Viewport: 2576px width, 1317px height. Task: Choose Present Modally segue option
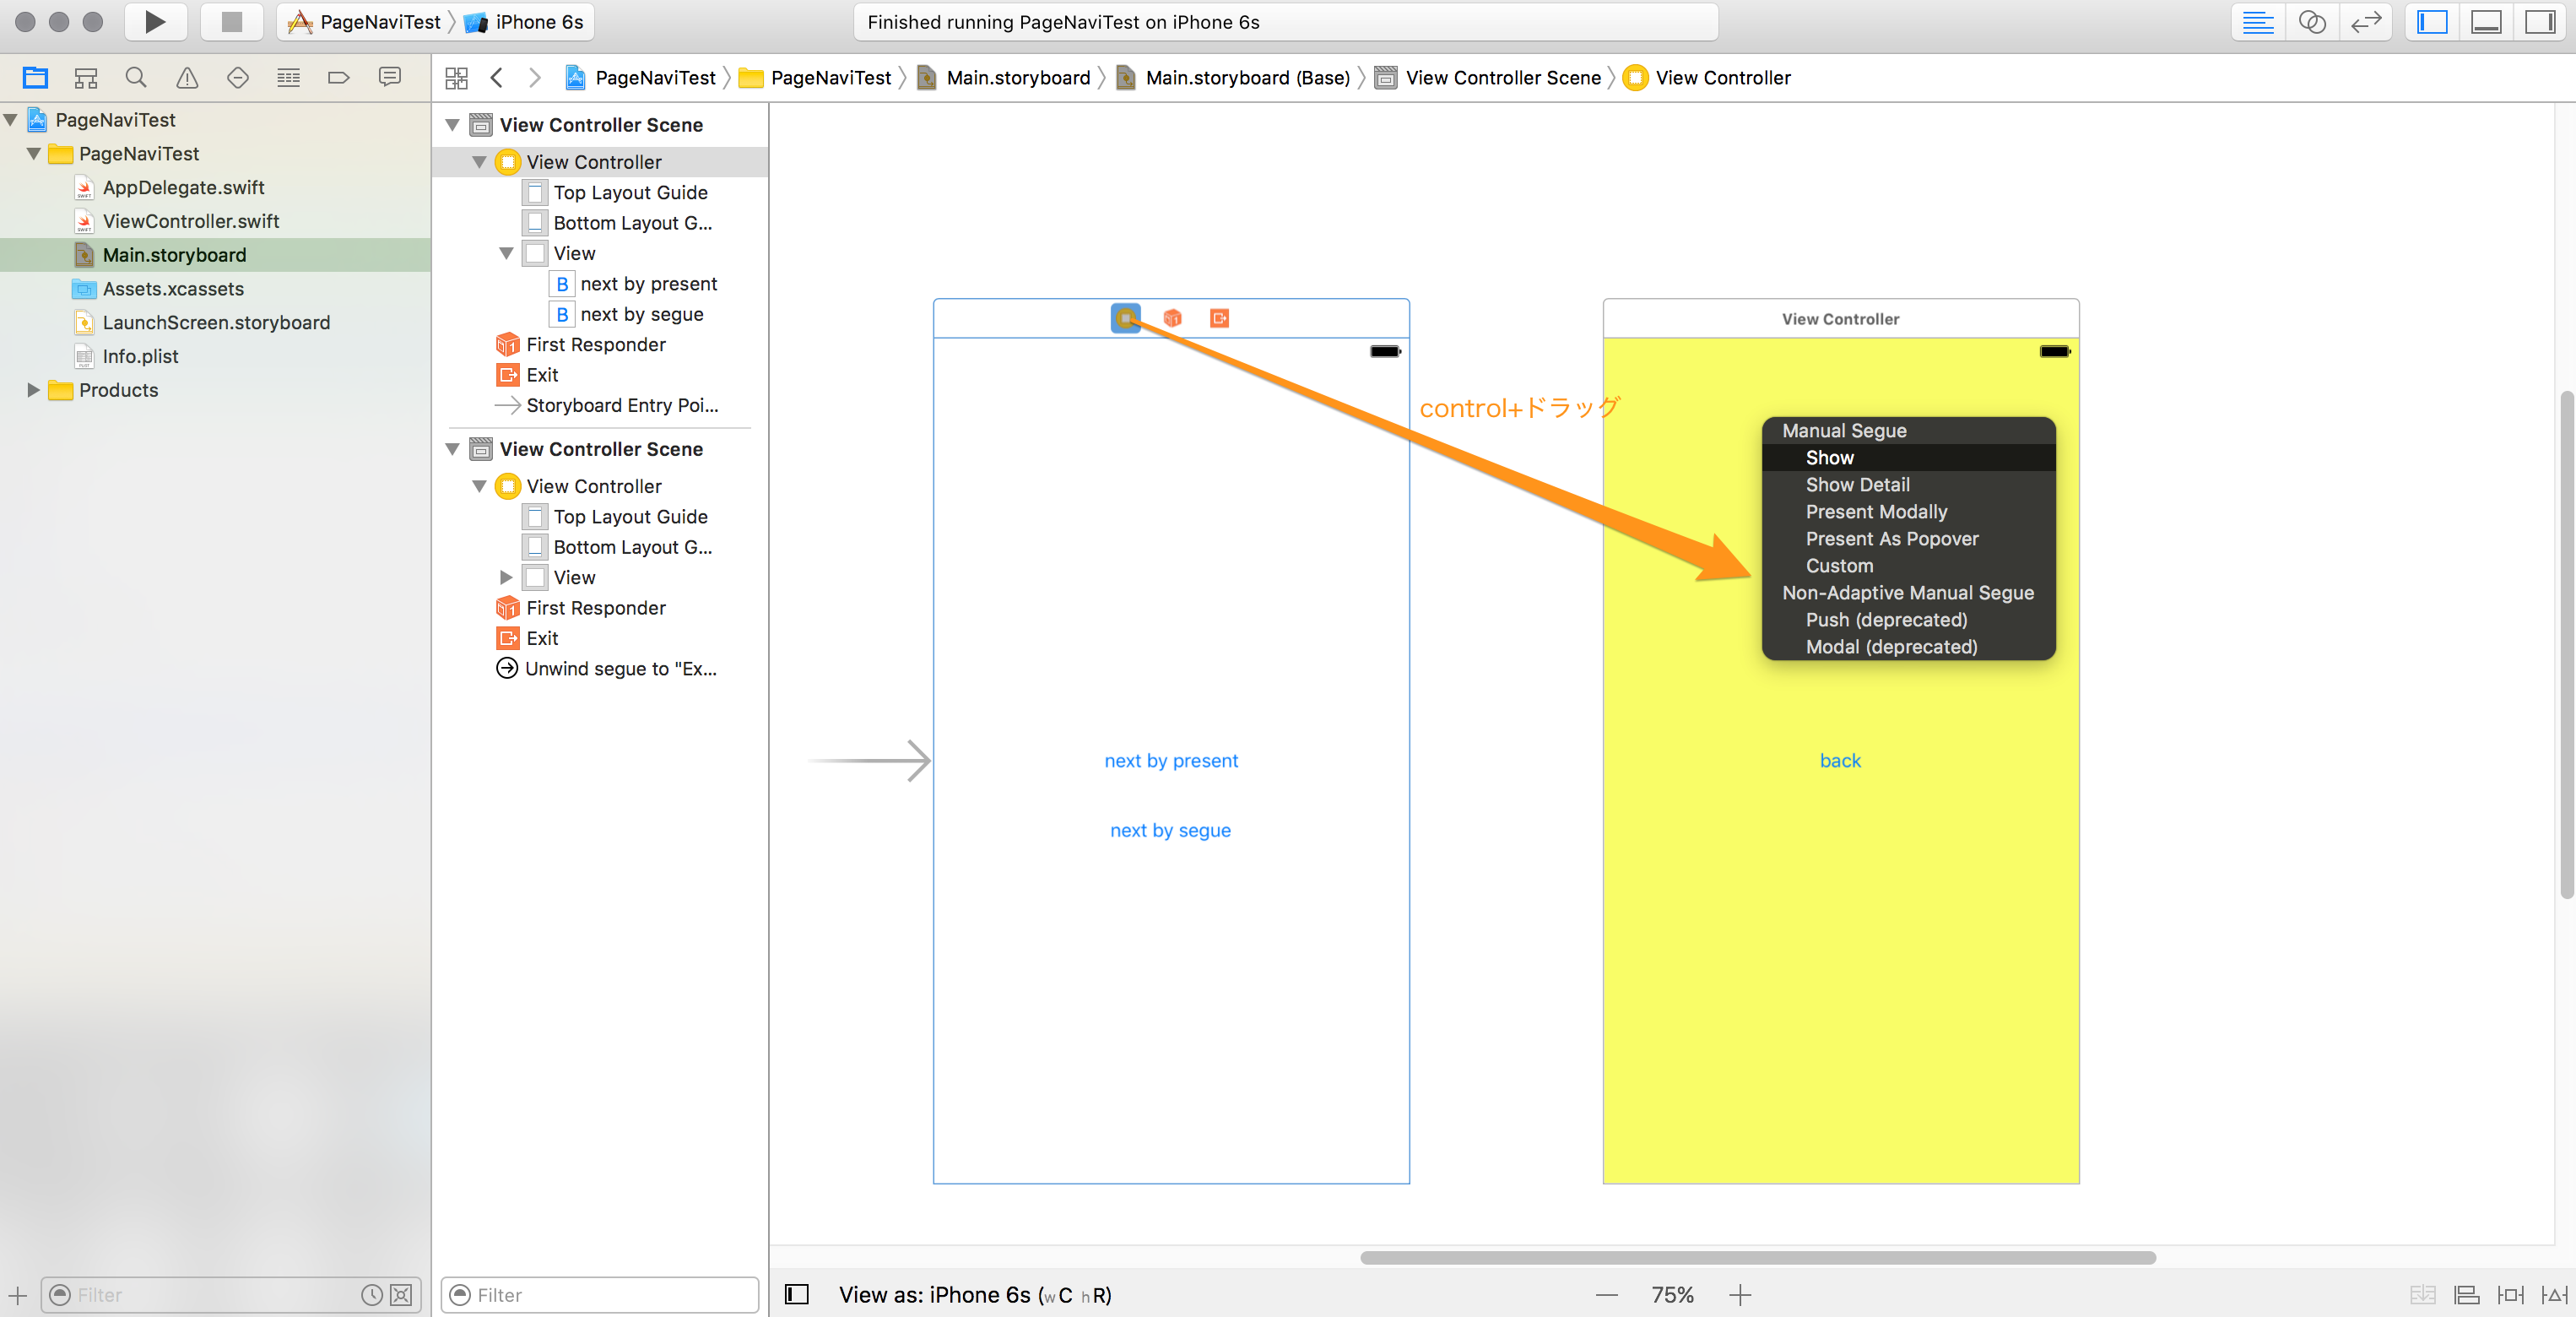pos(1908,512)
